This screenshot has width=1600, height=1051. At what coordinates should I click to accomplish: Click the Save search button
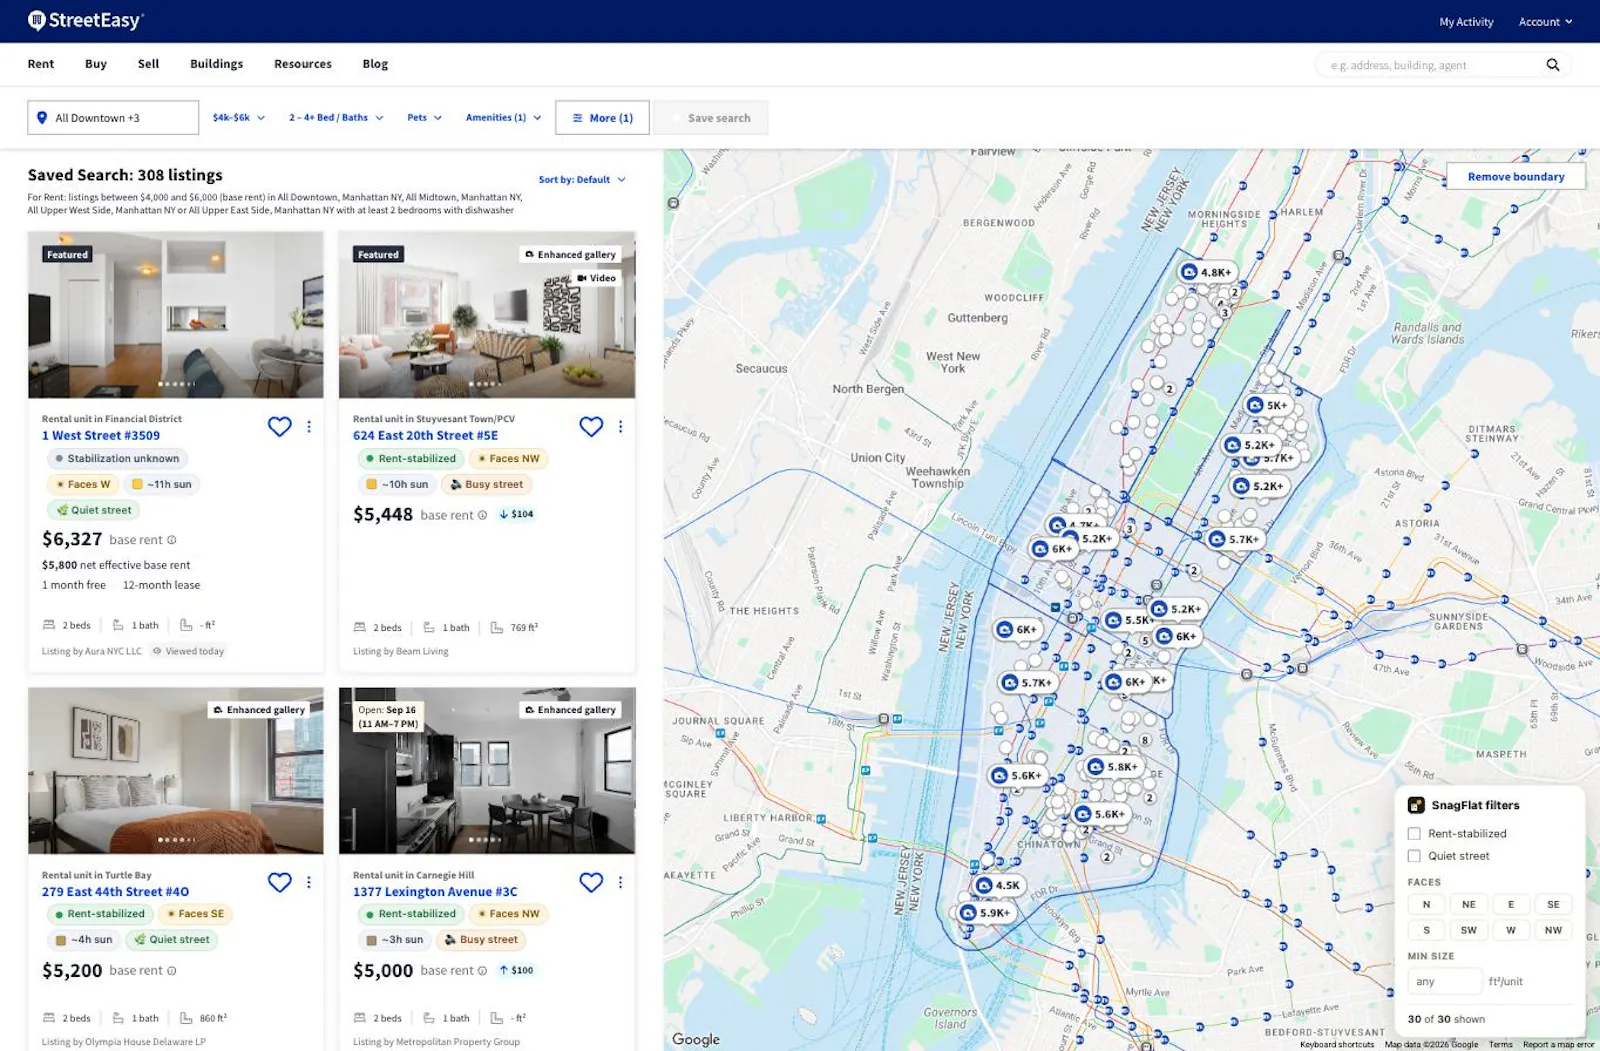tap(709, 118)
